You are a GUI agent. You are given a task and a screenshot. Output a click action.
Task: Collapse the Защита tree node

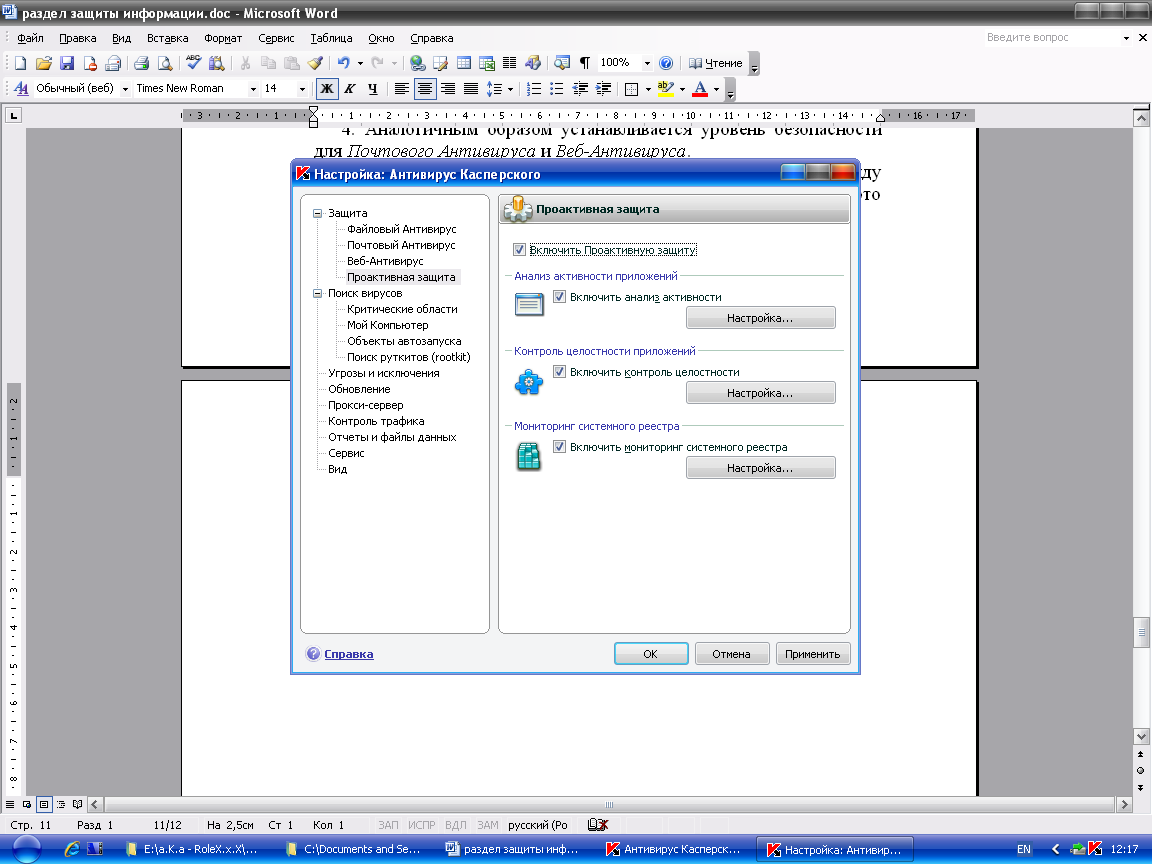pos(317,213)
